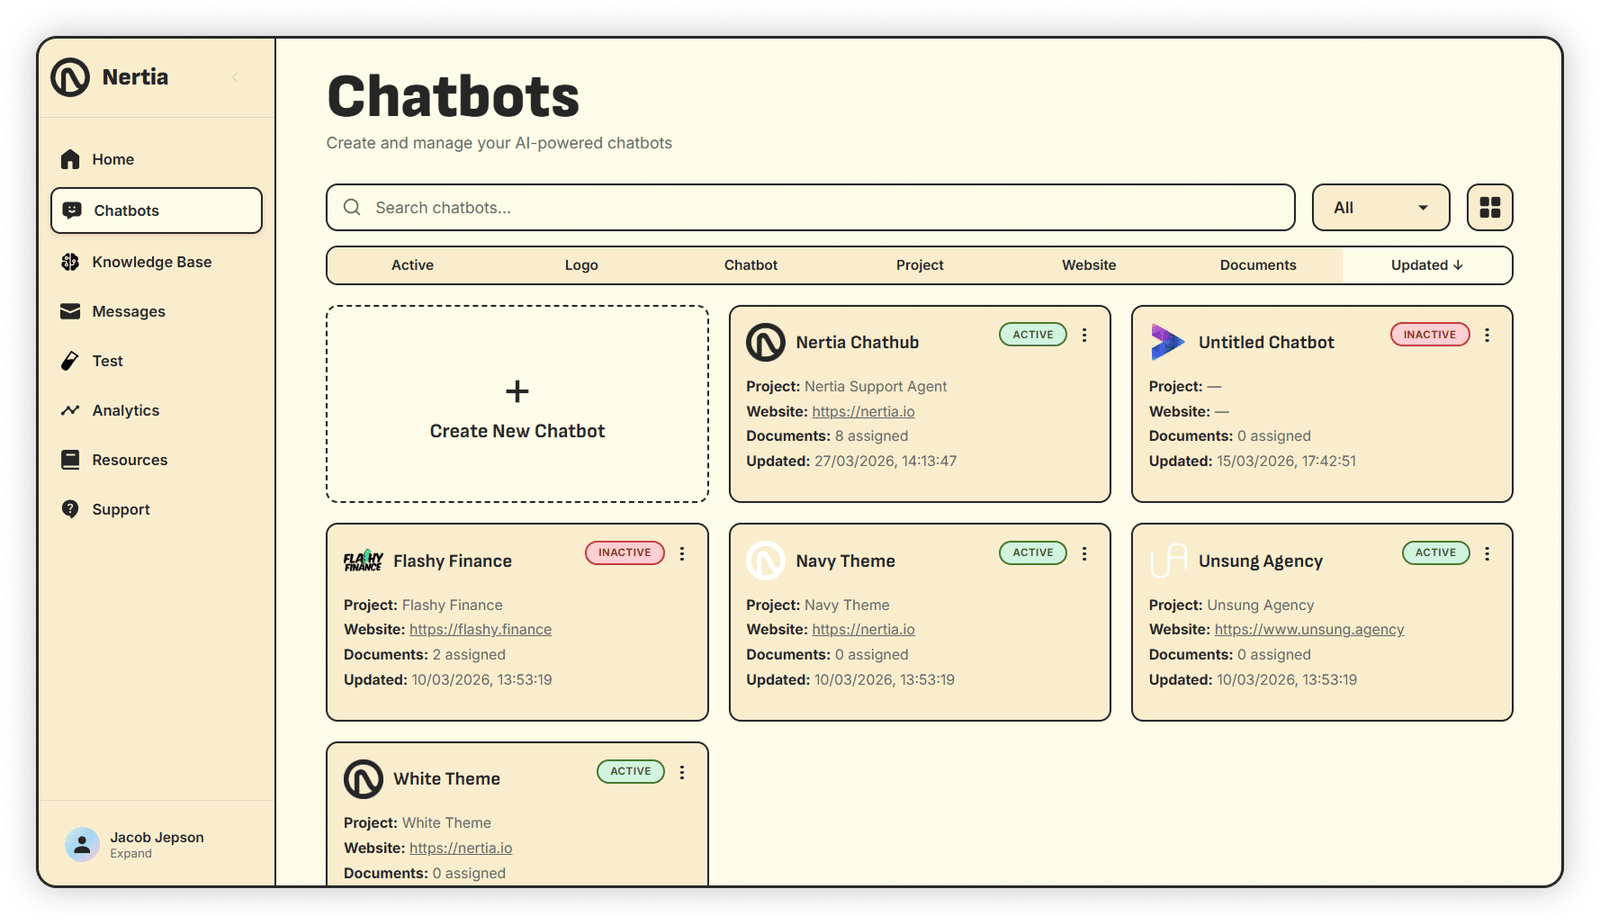
Task: Toggle the Nertia Chathub ACTIVE status badge
Action: pyautogui.click(x=1032, y=335)
